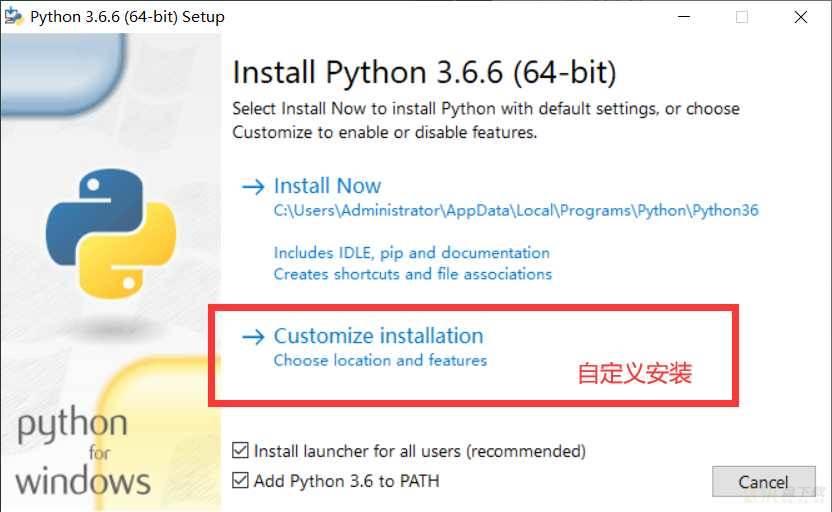Viewport: 832px width, 512px height.
Task: Click 'Install launcher for all users (recommended)' label text
Action: (420, 451)
